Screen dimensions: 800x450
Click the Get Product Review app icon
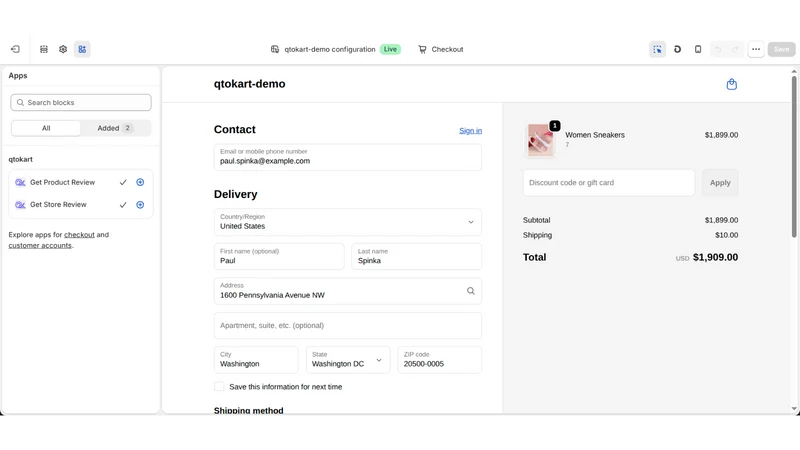[x=20, y=182]
